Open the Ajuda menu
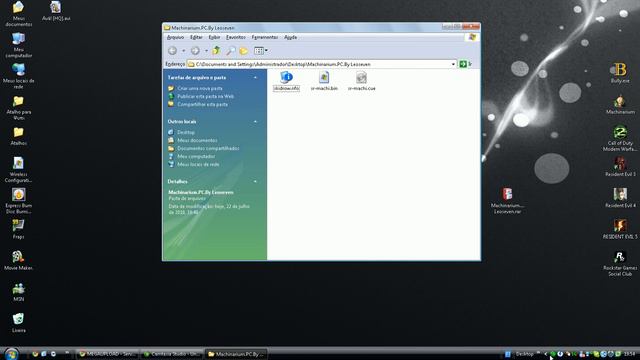 pyautogui.click(x=290, y=37)
